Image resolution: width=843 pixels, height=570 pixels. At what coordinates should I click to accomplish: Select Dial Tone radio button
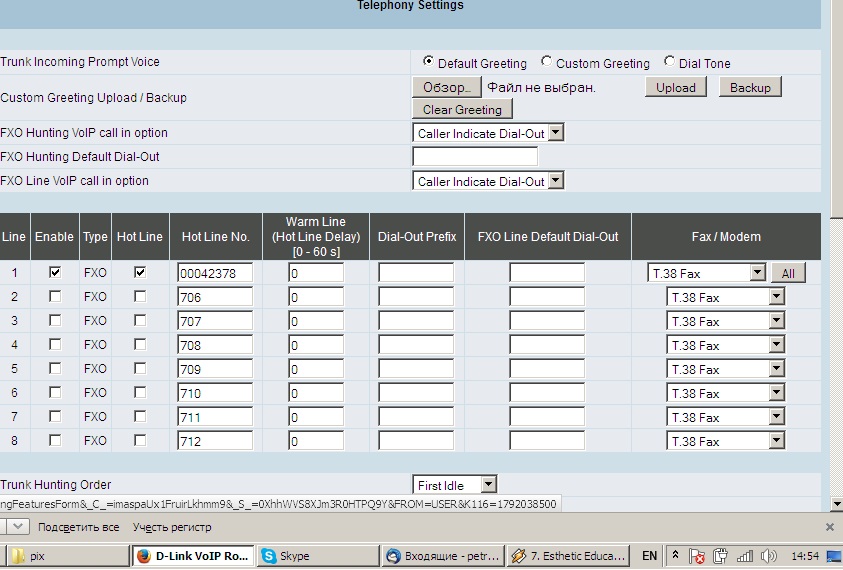point(669,61)
